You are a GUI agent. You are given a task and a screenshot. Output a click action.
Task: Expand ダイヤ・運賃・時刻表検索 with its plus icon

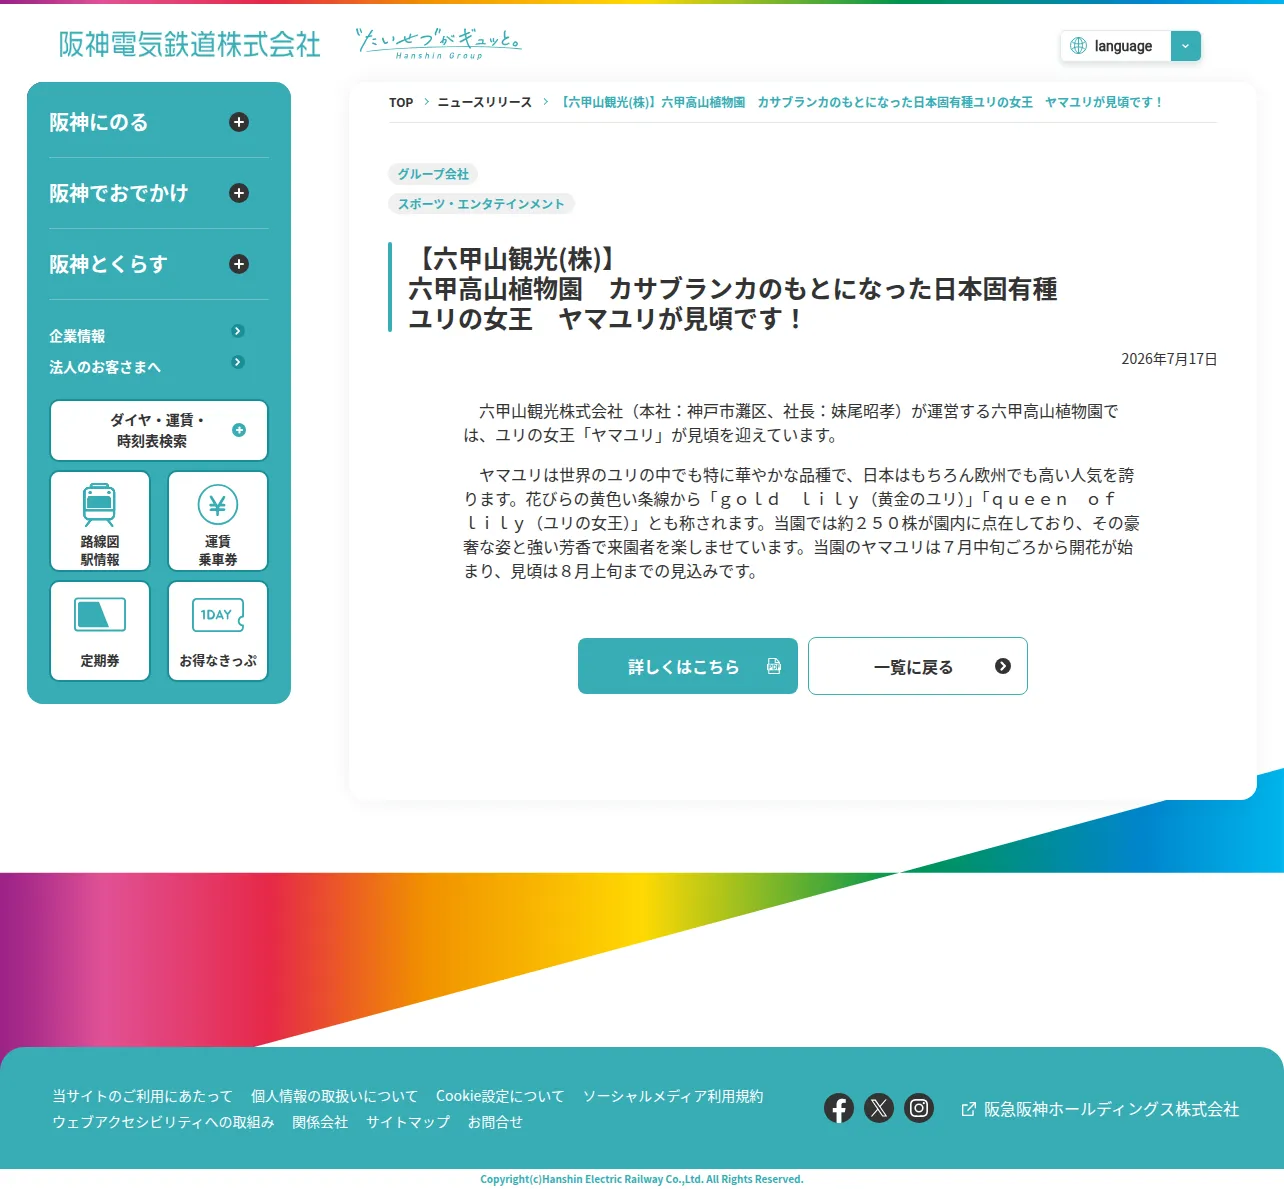[239, 430]
